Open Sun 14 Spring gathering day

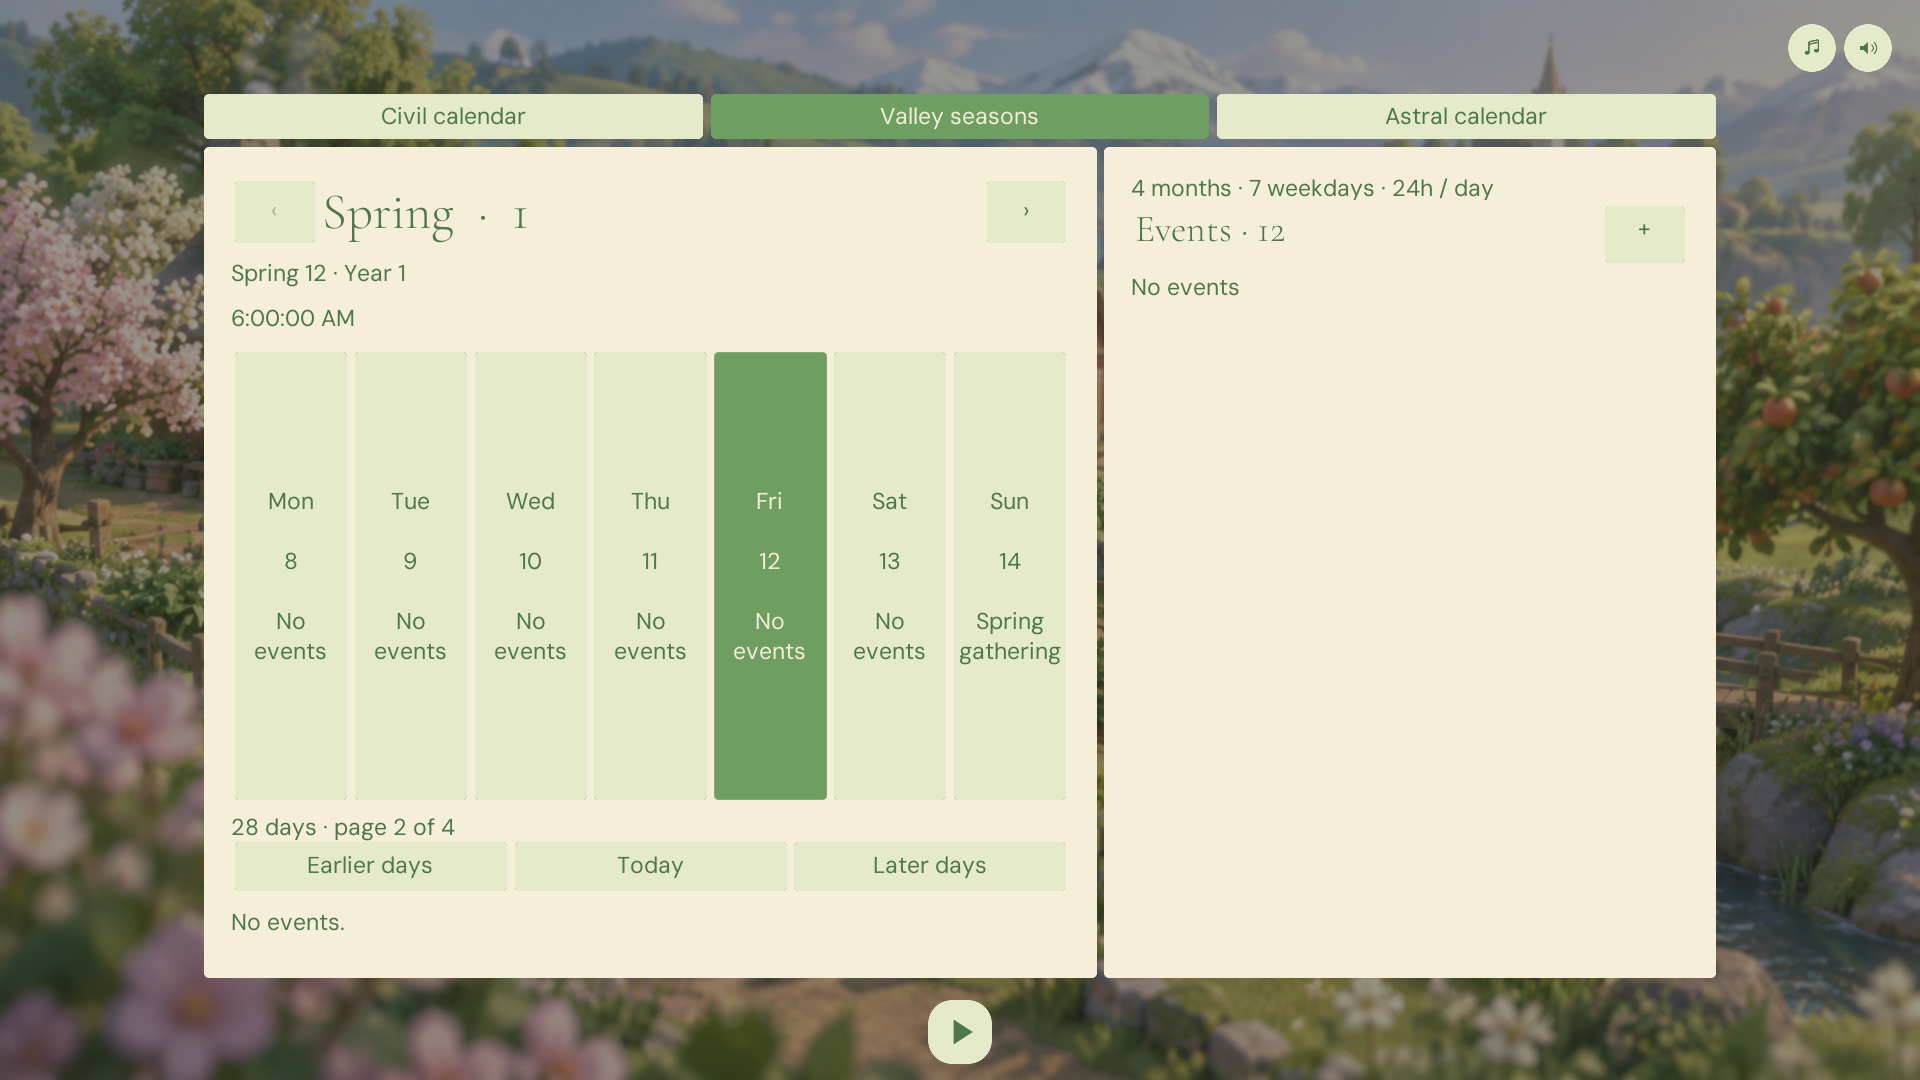(x=1009, y=575)
